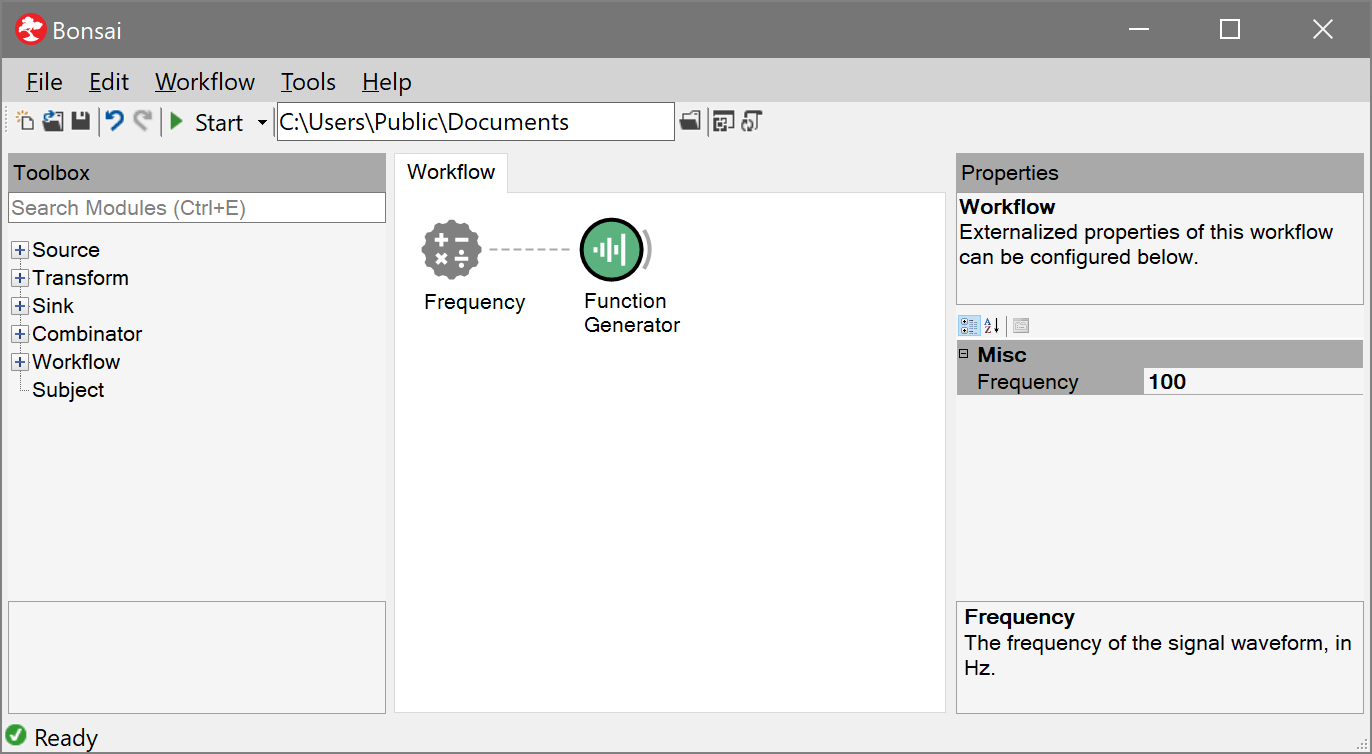The width and height of the screenshot is (1372, 754).
Task: Select the Frequency externalized property node
Action: (452, 250)
